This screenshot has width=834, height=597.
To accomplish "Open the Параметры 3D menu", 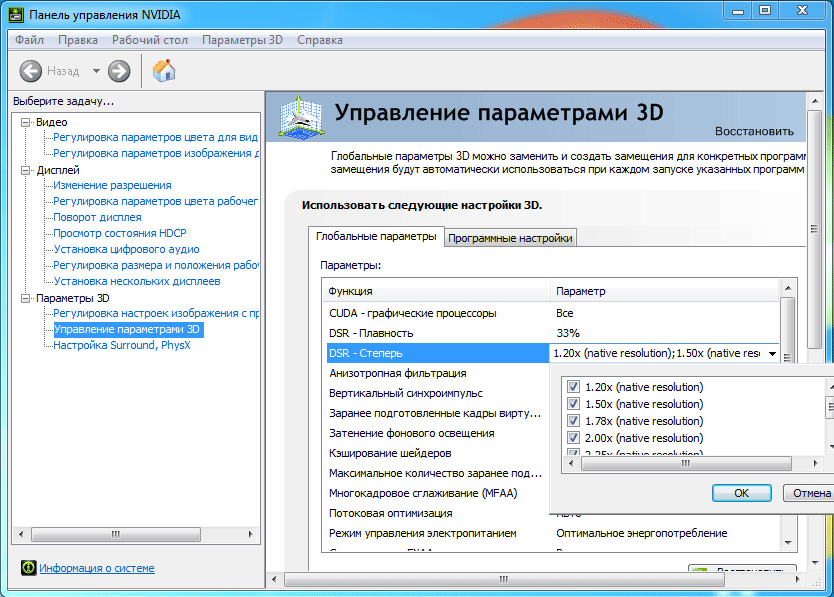I will pos(242,40).
